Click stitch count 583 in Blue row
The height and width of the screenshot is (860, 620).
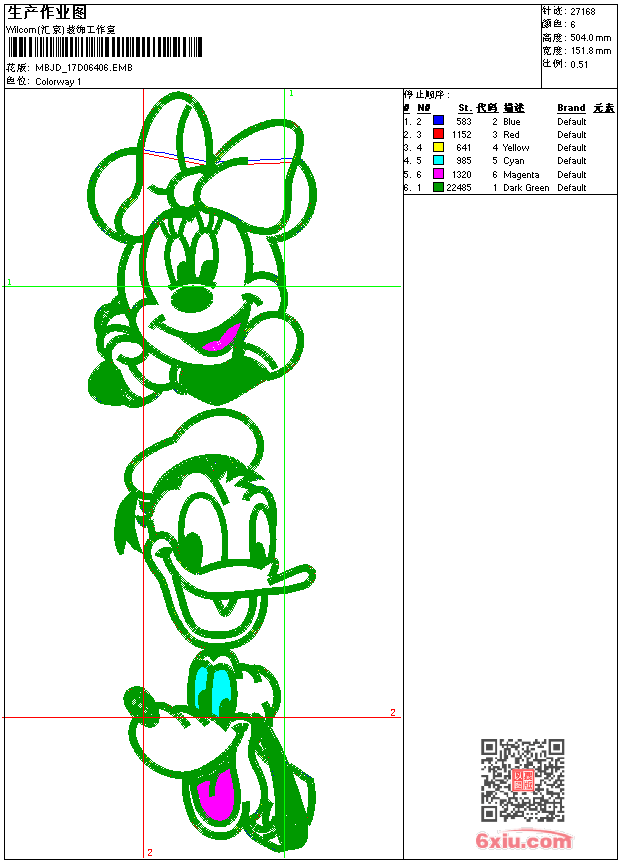pyautogui.click(x=464, y=122)
